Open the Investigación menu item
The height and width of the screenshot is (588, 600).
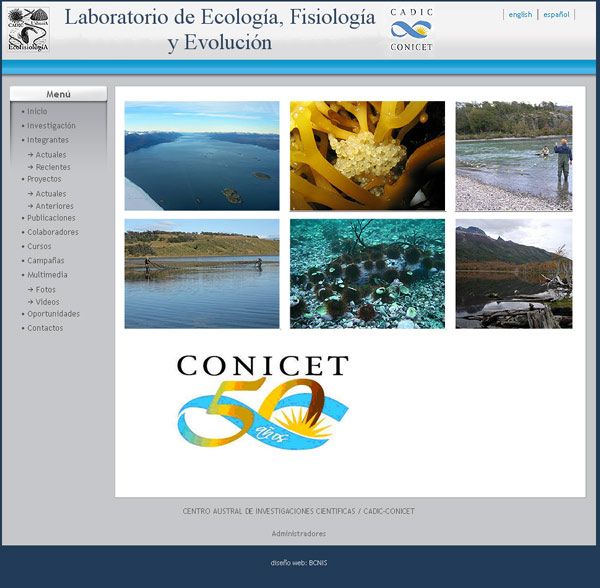tap(51, 125)
